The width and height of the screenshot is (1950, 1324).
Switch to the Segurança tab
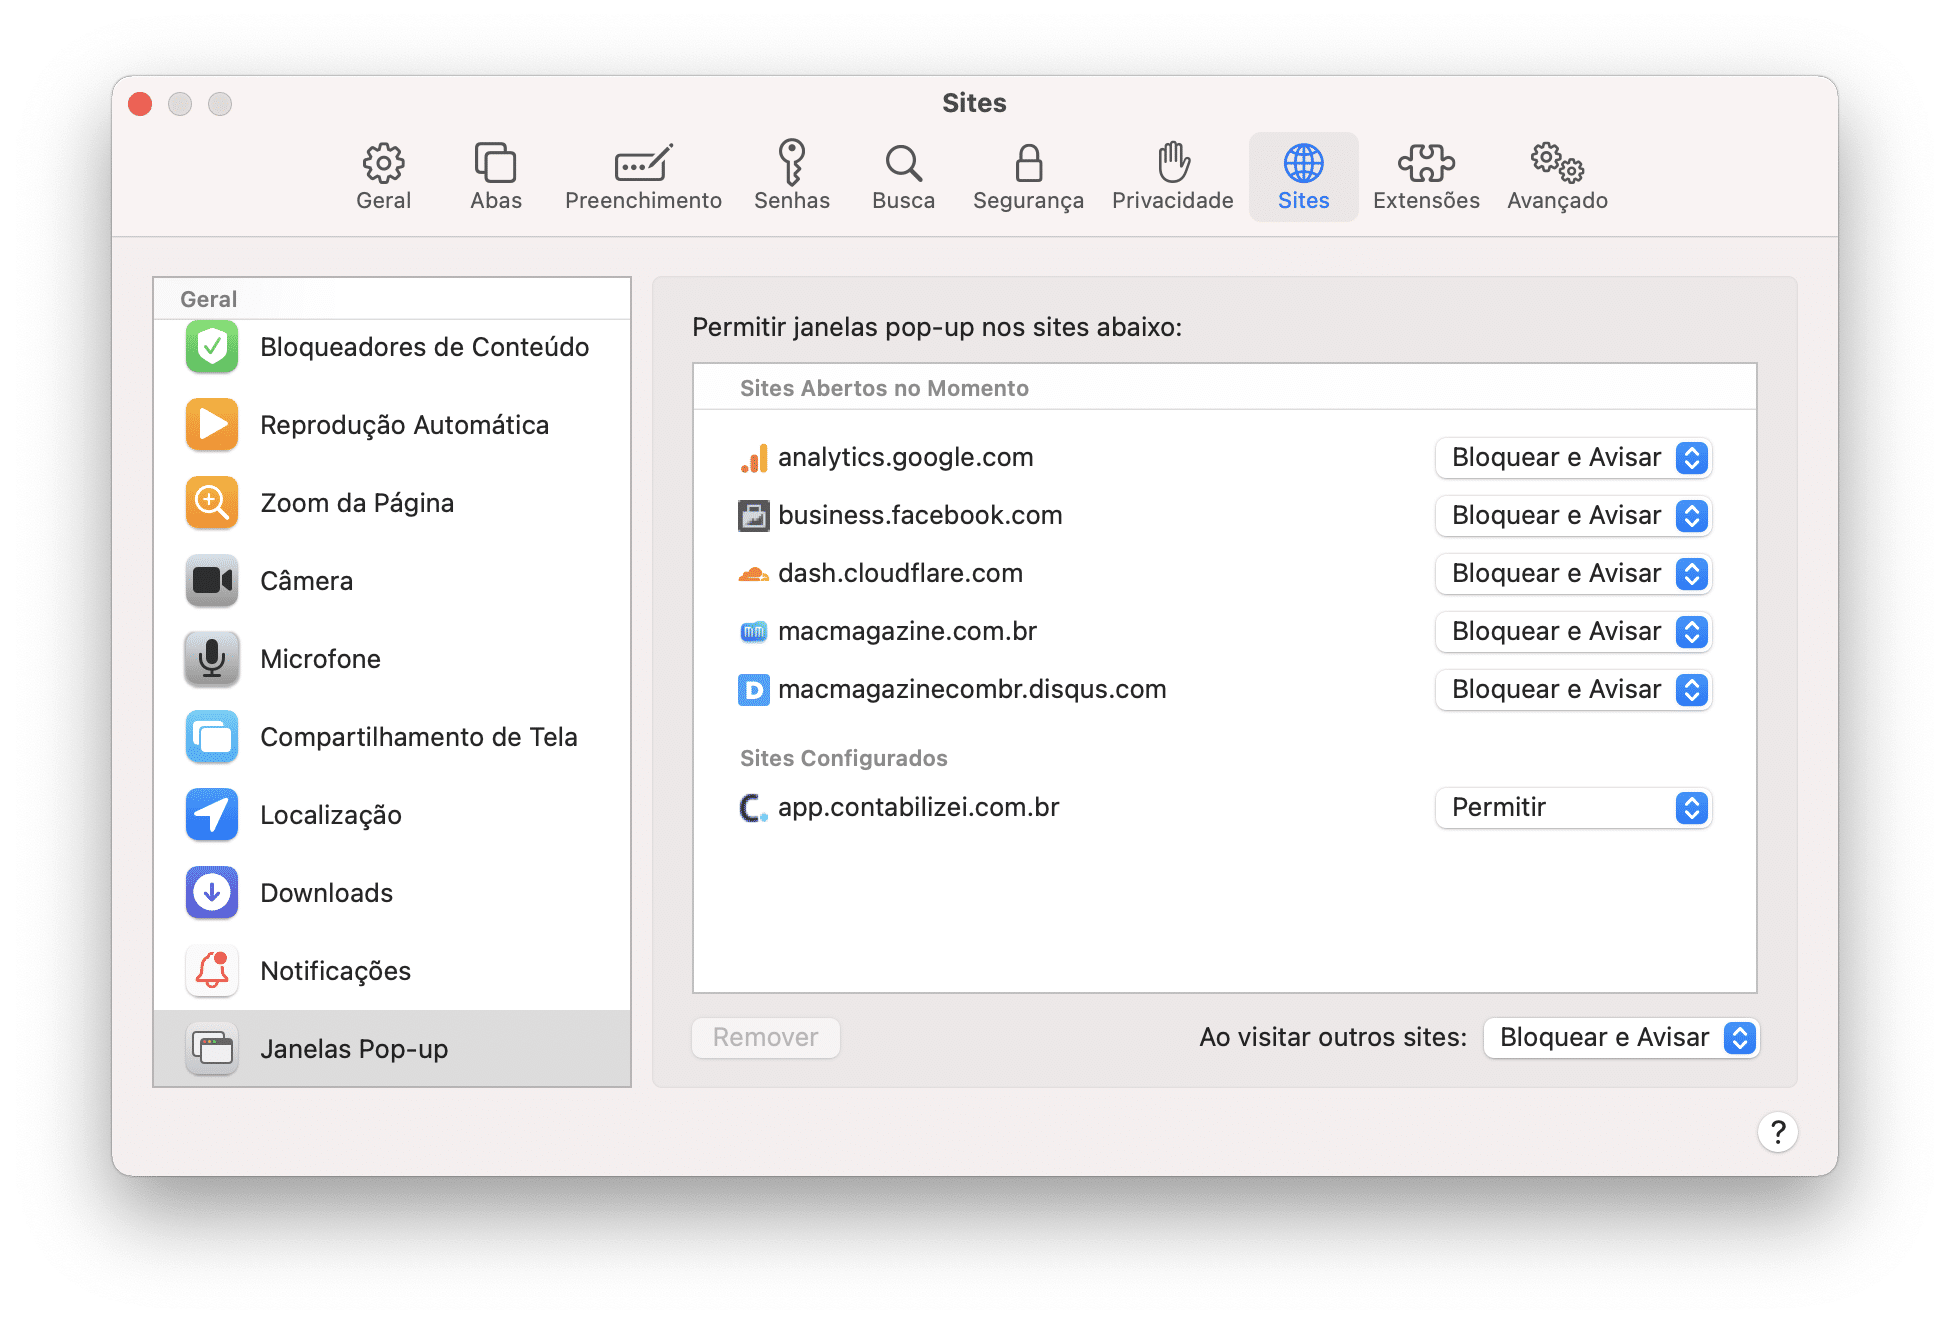pos(1027,175)
